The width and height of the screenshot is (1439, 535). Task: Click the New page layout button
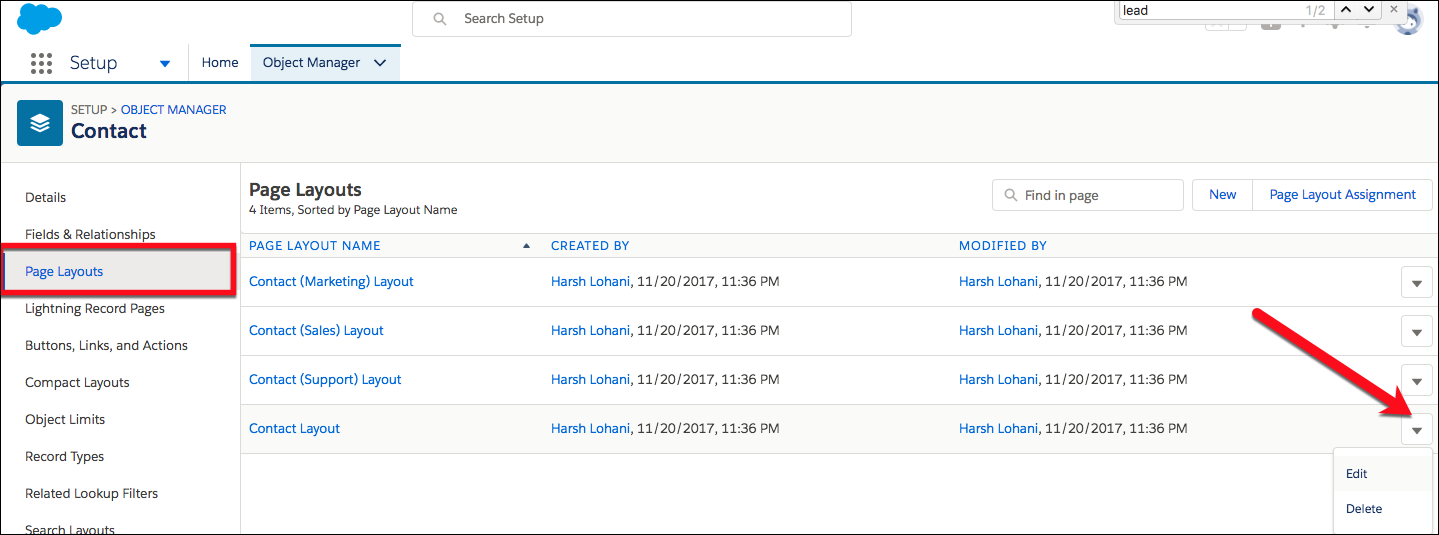1222,195
